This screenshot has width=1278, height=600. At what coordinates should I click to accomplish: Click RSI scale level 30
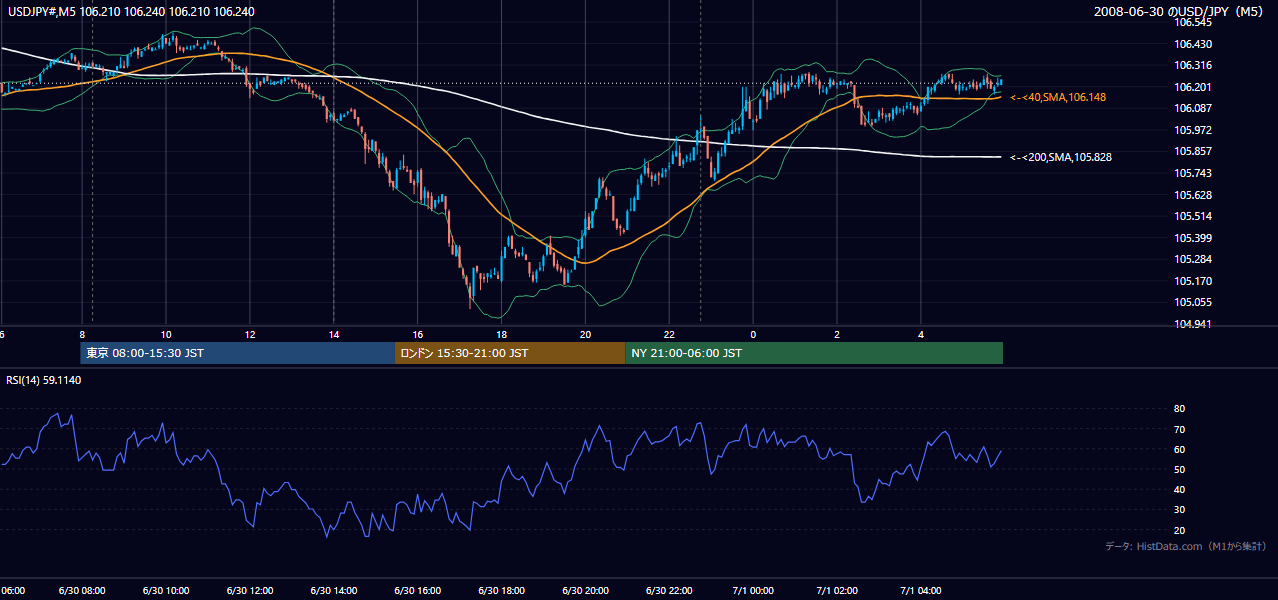click(x=1179, y=510)
